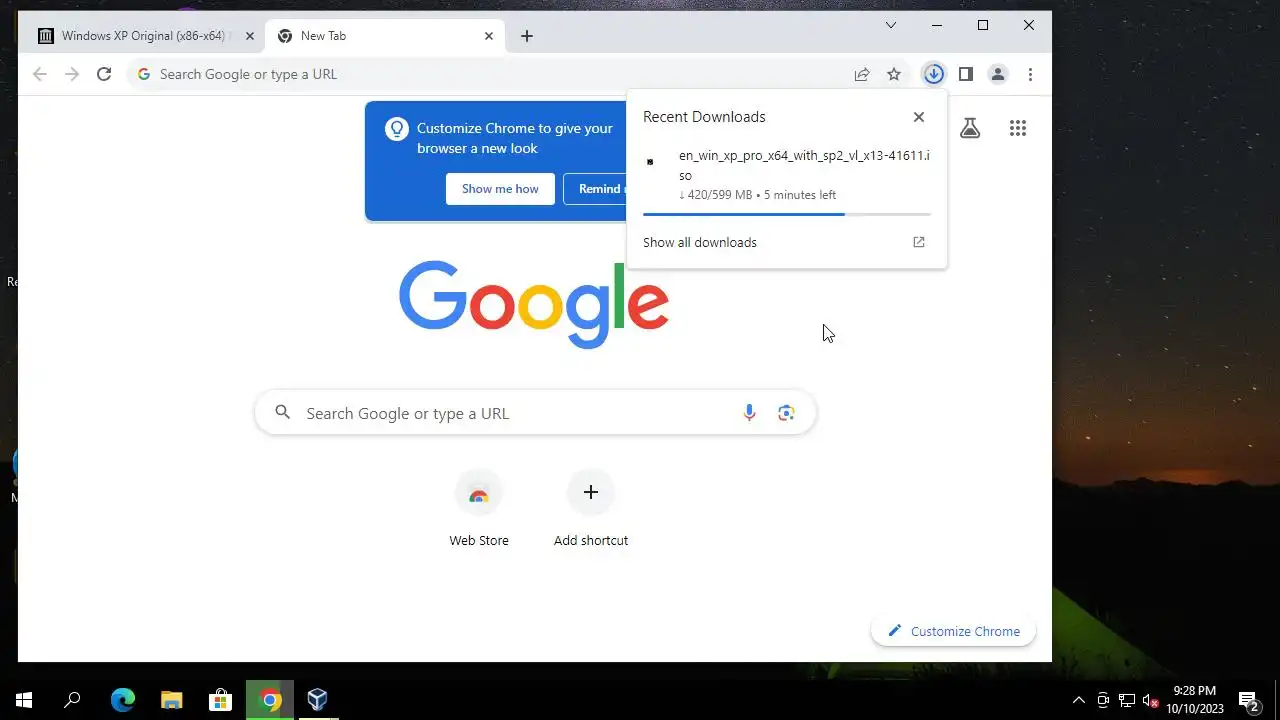This screenshot has height=720, width=1280.
Task: Click Add shortcut tile
Action: (x=591, y=510)
